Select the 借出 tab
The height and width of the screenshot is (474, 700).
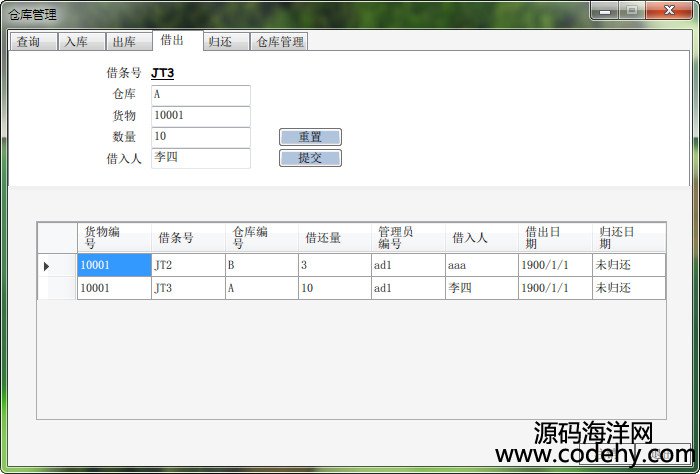click(x=178, y=40)
